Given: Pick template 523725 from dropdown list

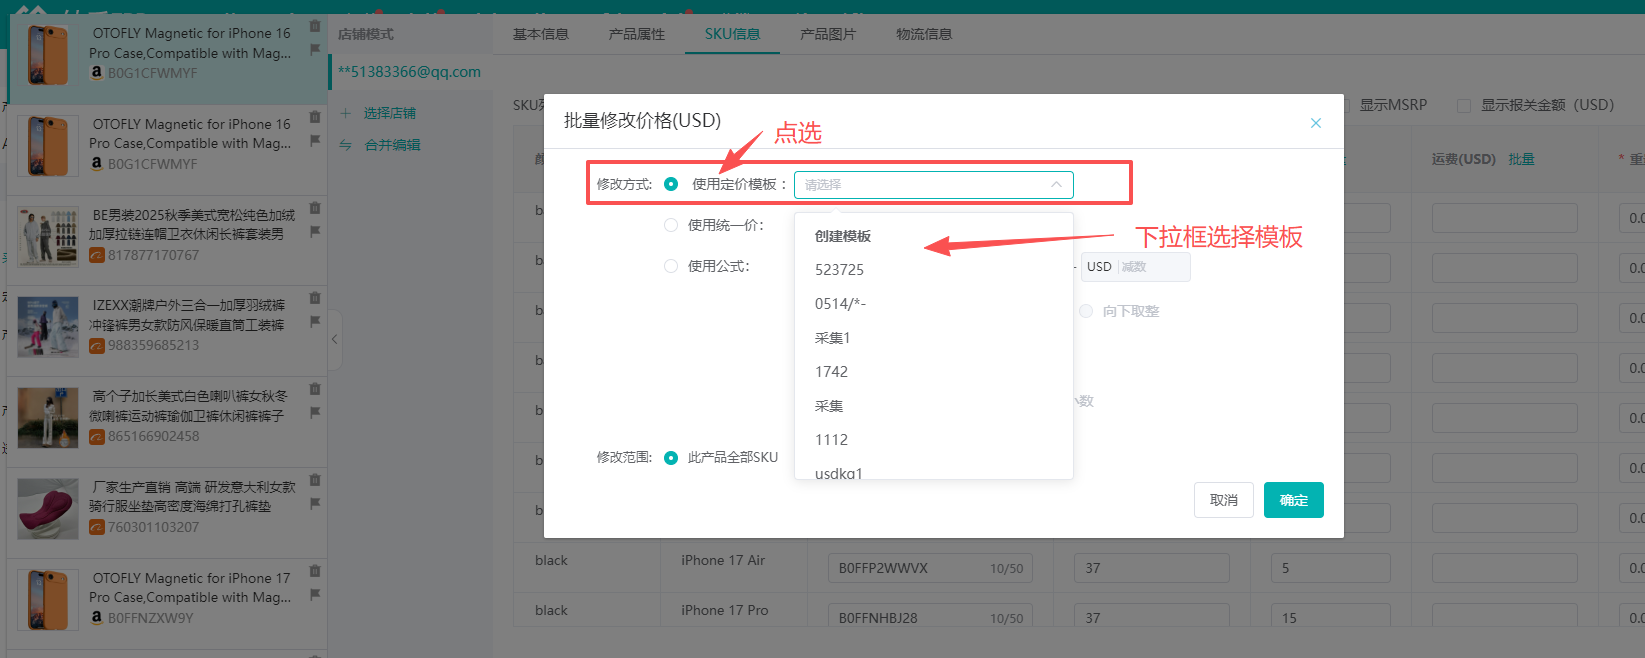Looking at the screenshot, I should pyautogui.click(x=839, y=270).
